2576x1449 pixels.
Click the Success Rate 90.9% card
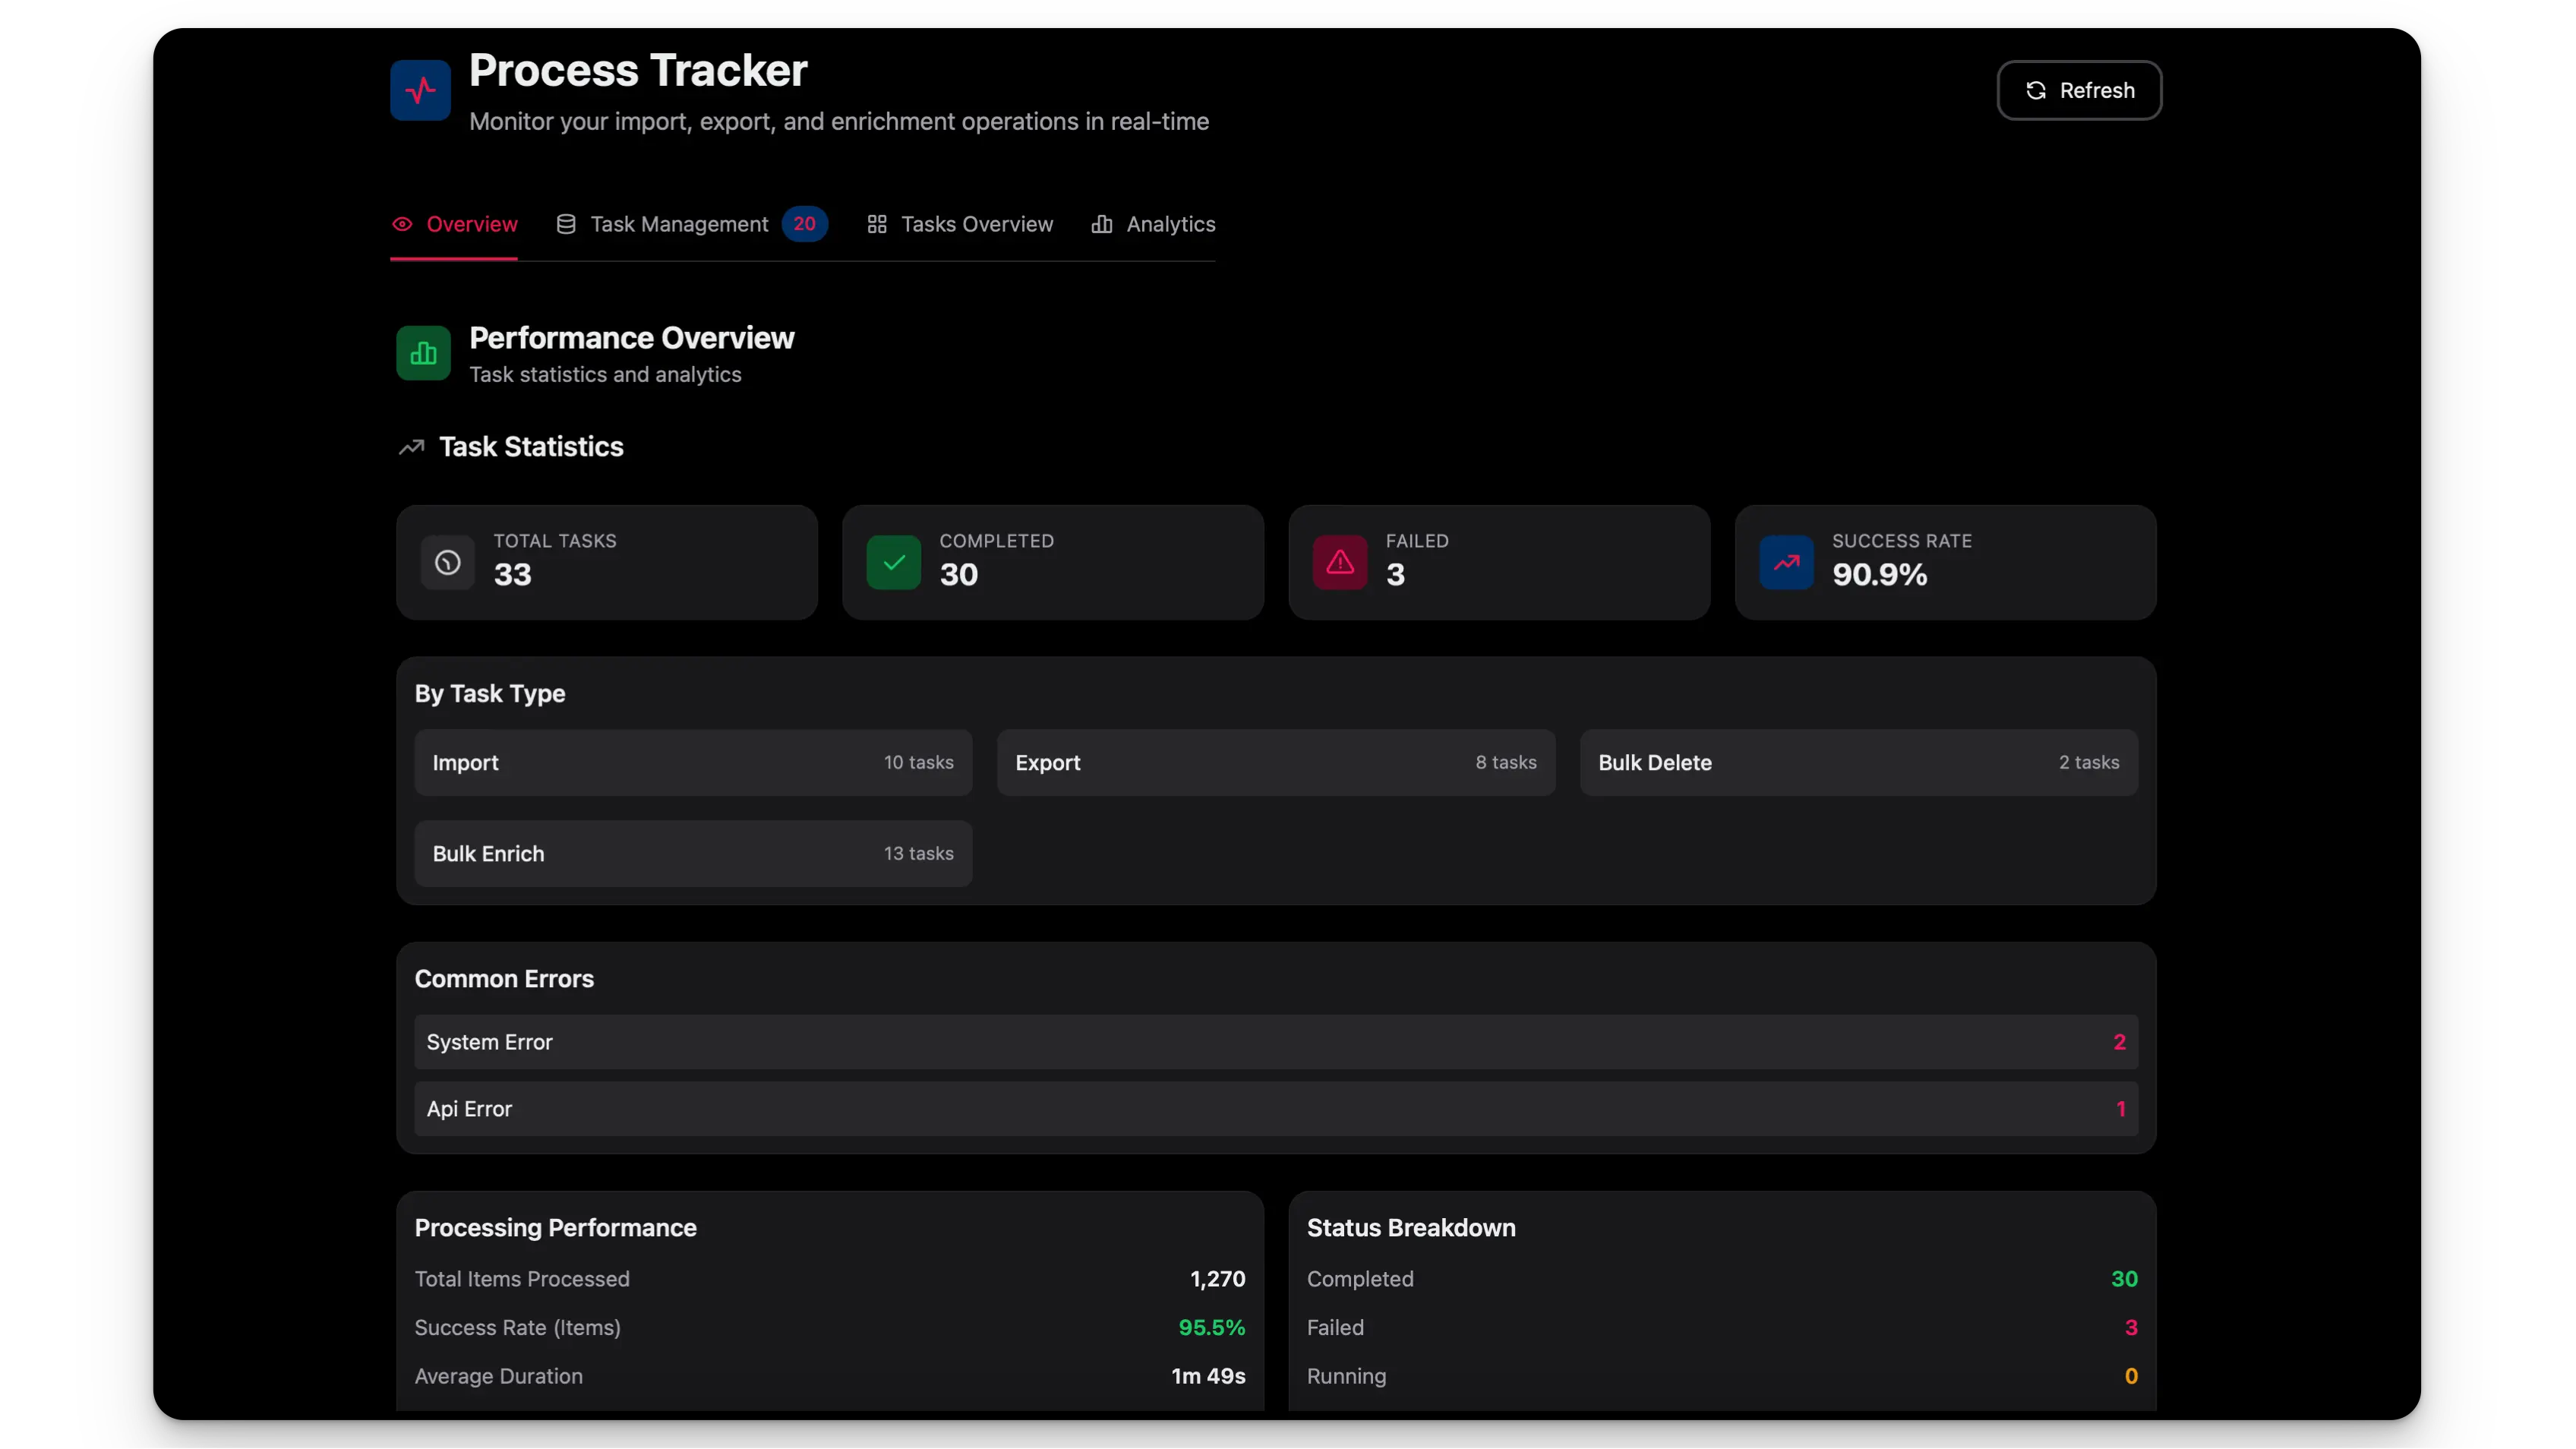1945,562
